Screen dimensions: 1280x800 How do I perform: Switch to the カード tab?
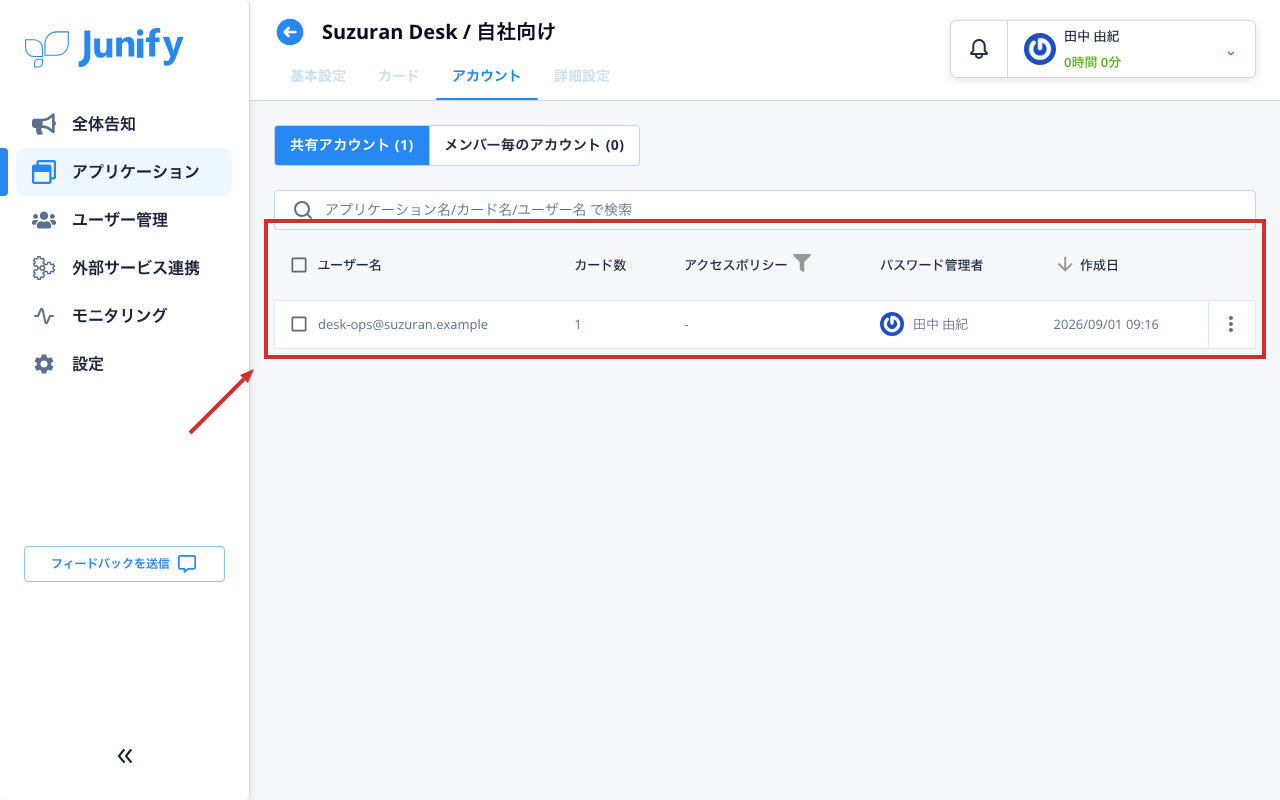click(399, 76)
